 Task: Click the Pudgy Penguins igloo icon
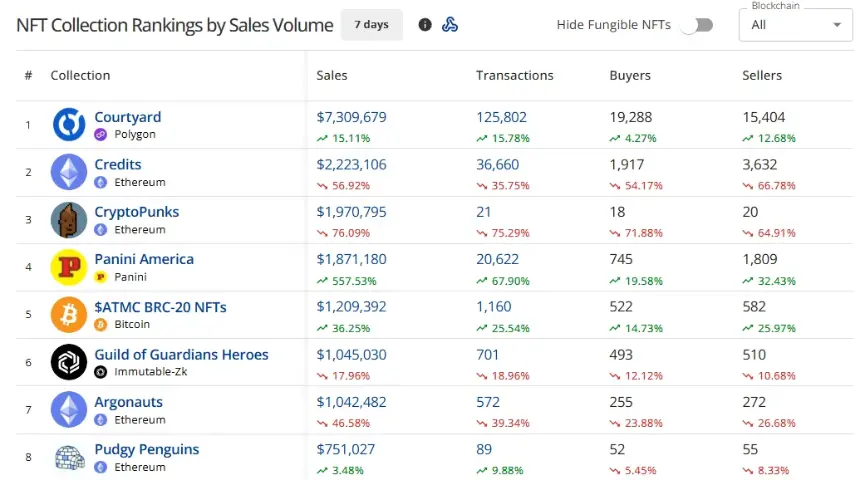tap(70, 458)
